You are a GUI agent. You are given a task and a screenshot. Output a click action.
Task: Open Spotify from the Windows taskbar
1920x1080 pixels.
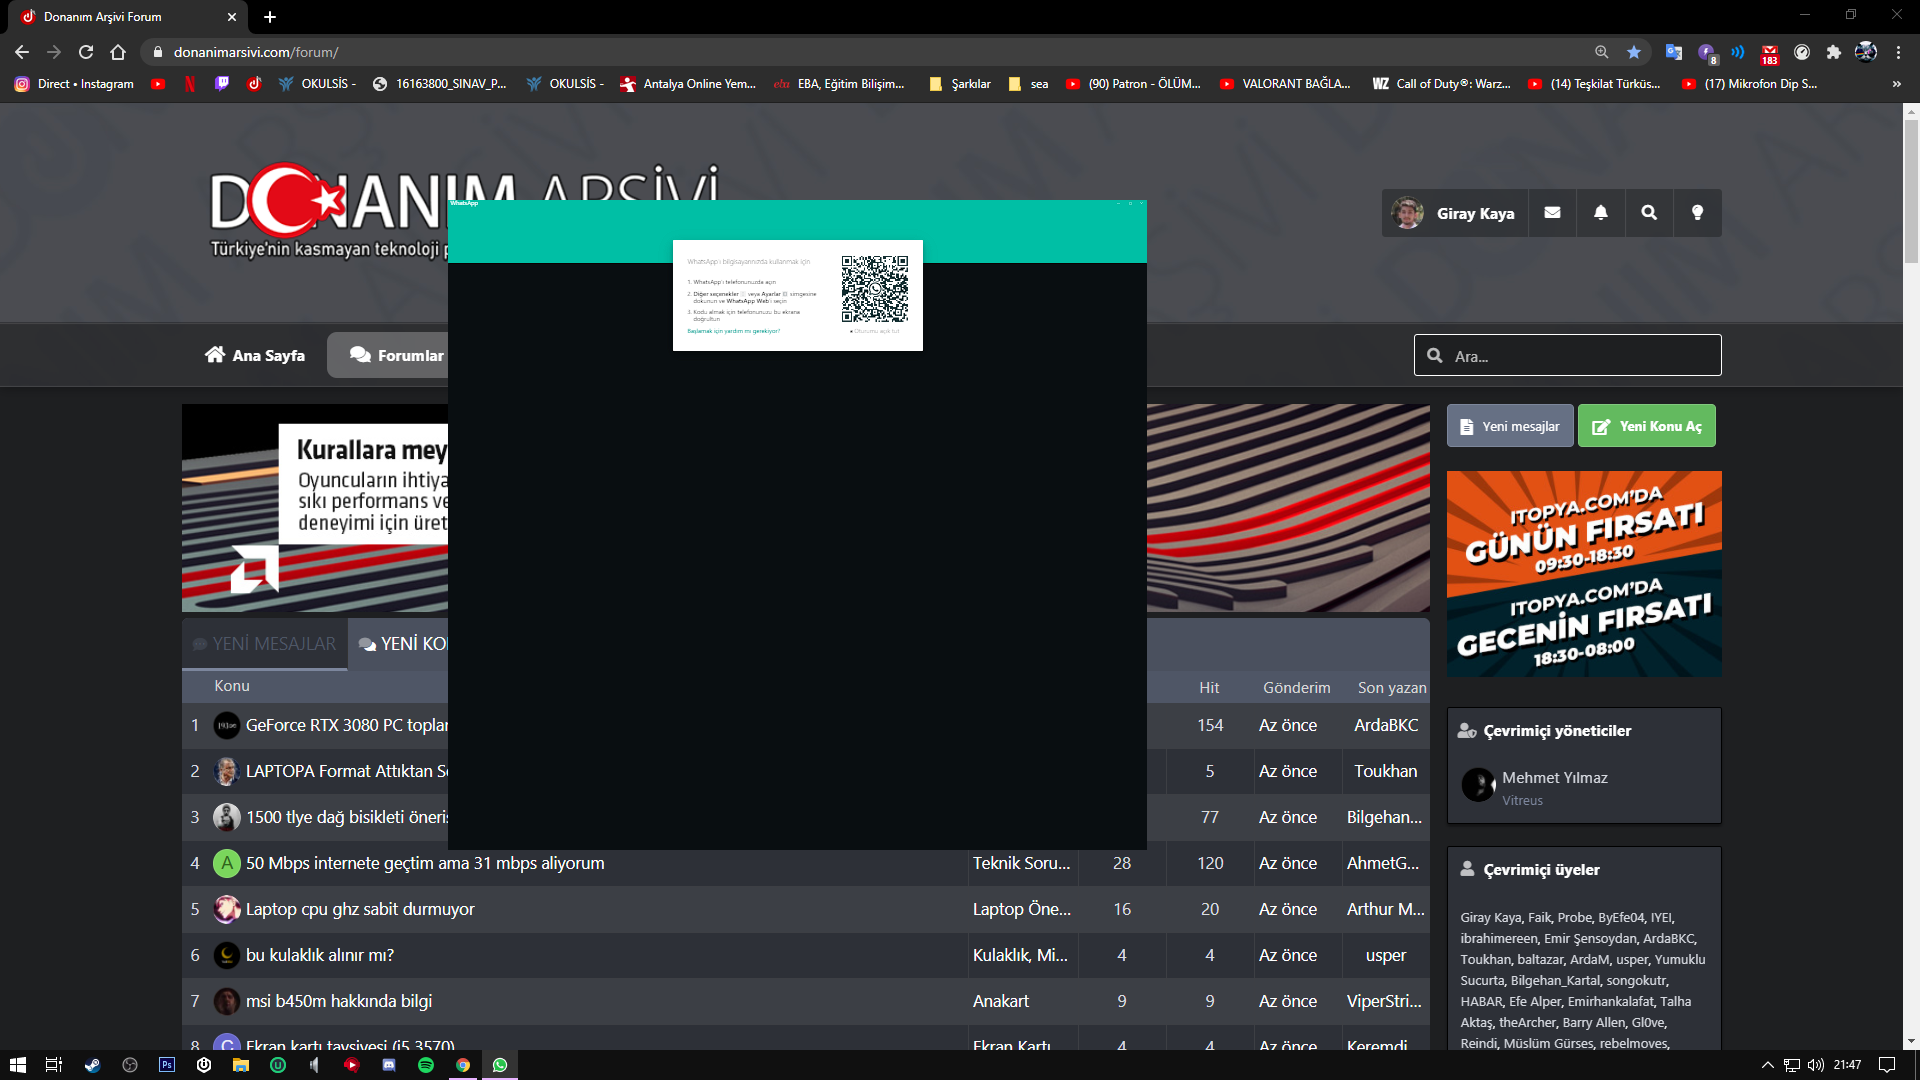click(426, 1065)
